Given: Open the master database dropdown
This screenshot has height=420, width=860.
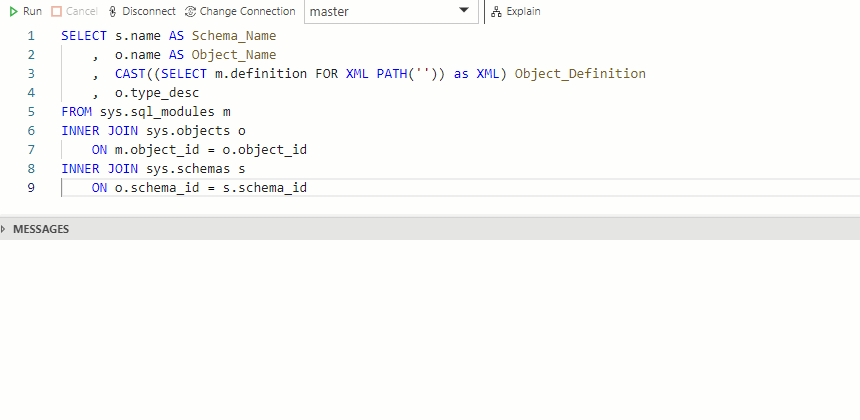Looking at the screenshot, I should [392, 12].
